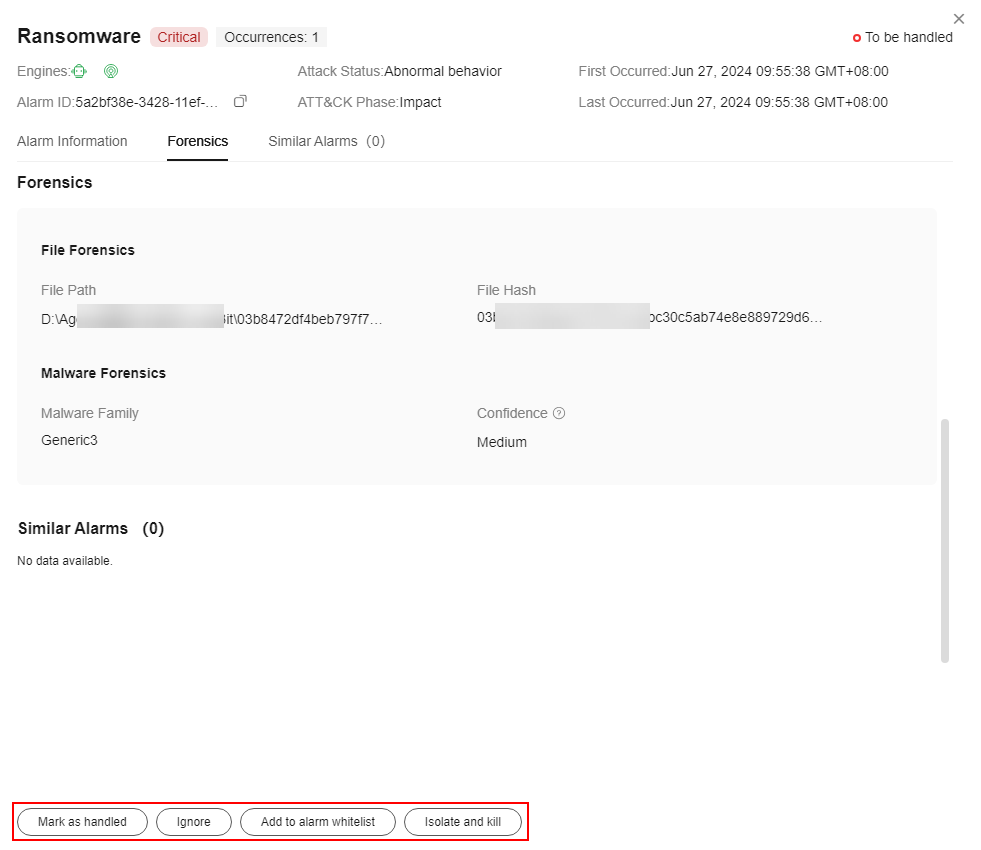Viewport: 981px width, 850px height.
Task: Open the Similar Alarms (0) tab
Action: click(326, 141)
